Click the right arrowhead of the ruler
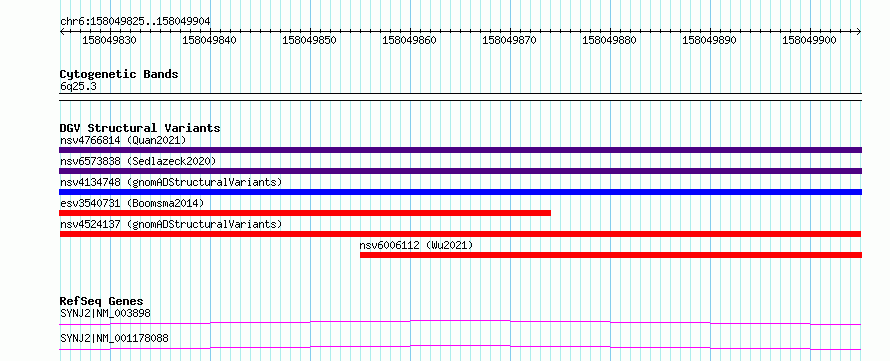890x361 pixels. tap(859, 31)
